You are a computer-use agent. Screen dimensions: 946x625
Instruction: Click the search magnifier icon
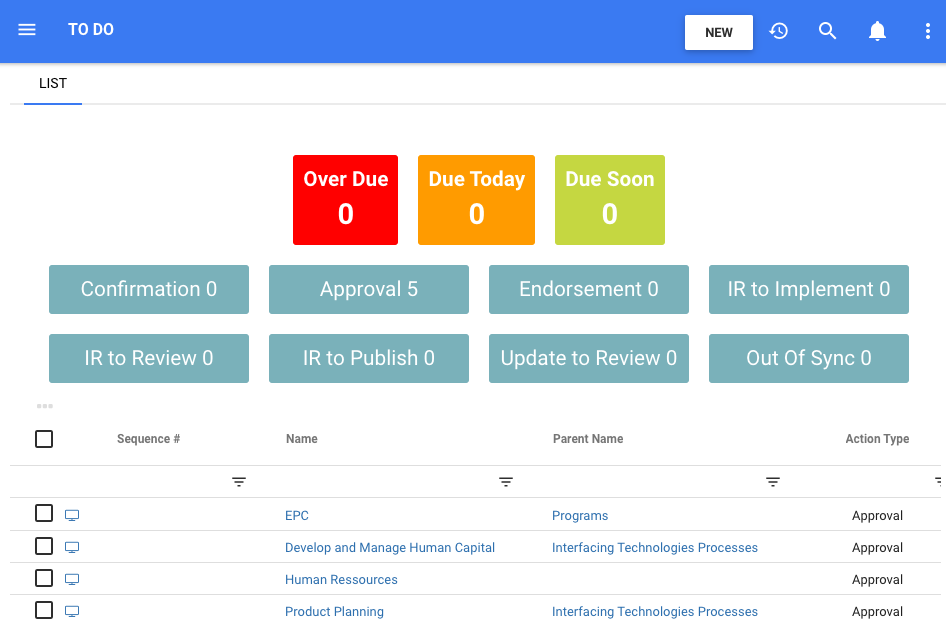click(827, 31)
